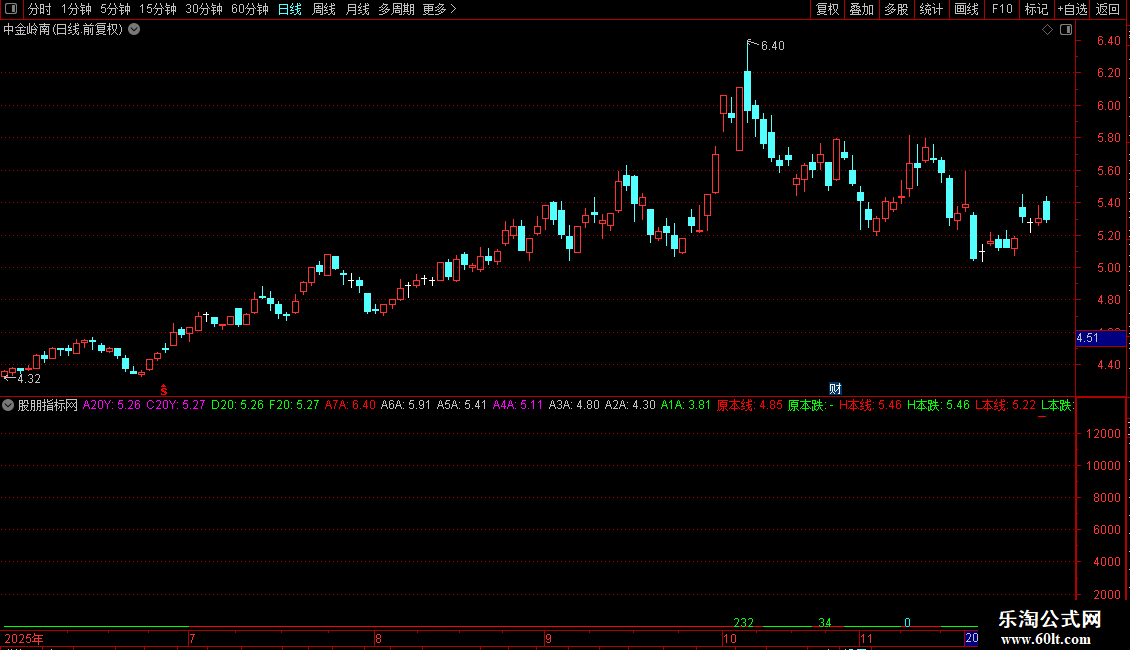Toggle the left sidebar panel icon
Screen dimensions: 1130x650
coord(11,9)
